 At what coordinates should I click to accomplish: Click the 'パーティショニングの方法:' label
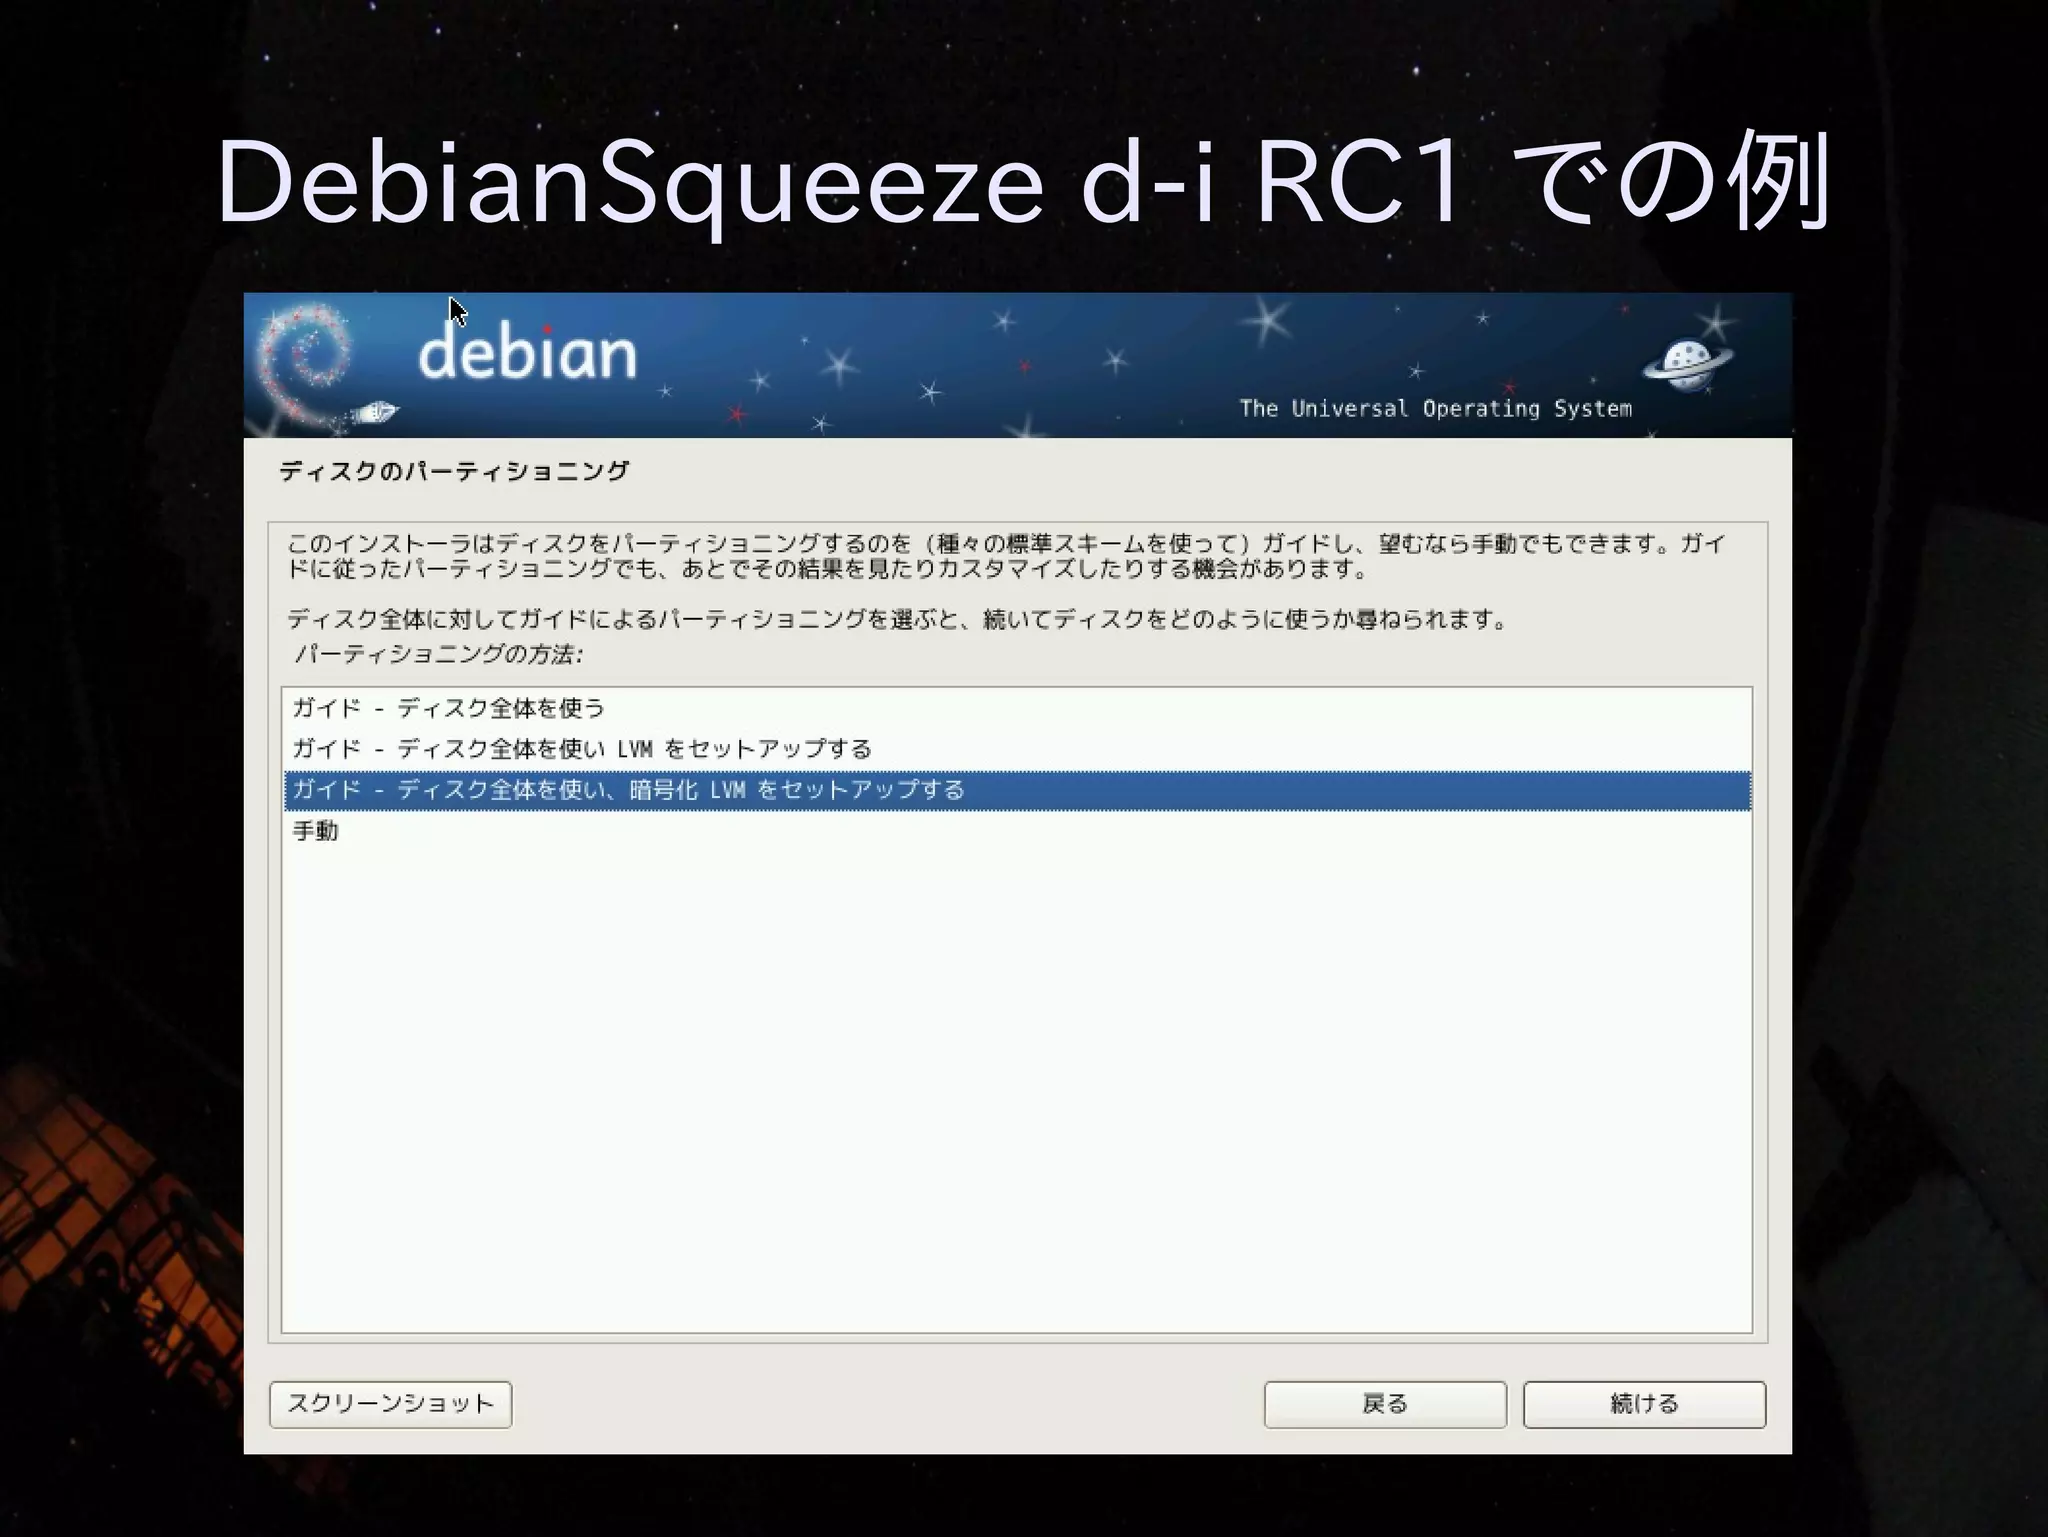(439, 655)
